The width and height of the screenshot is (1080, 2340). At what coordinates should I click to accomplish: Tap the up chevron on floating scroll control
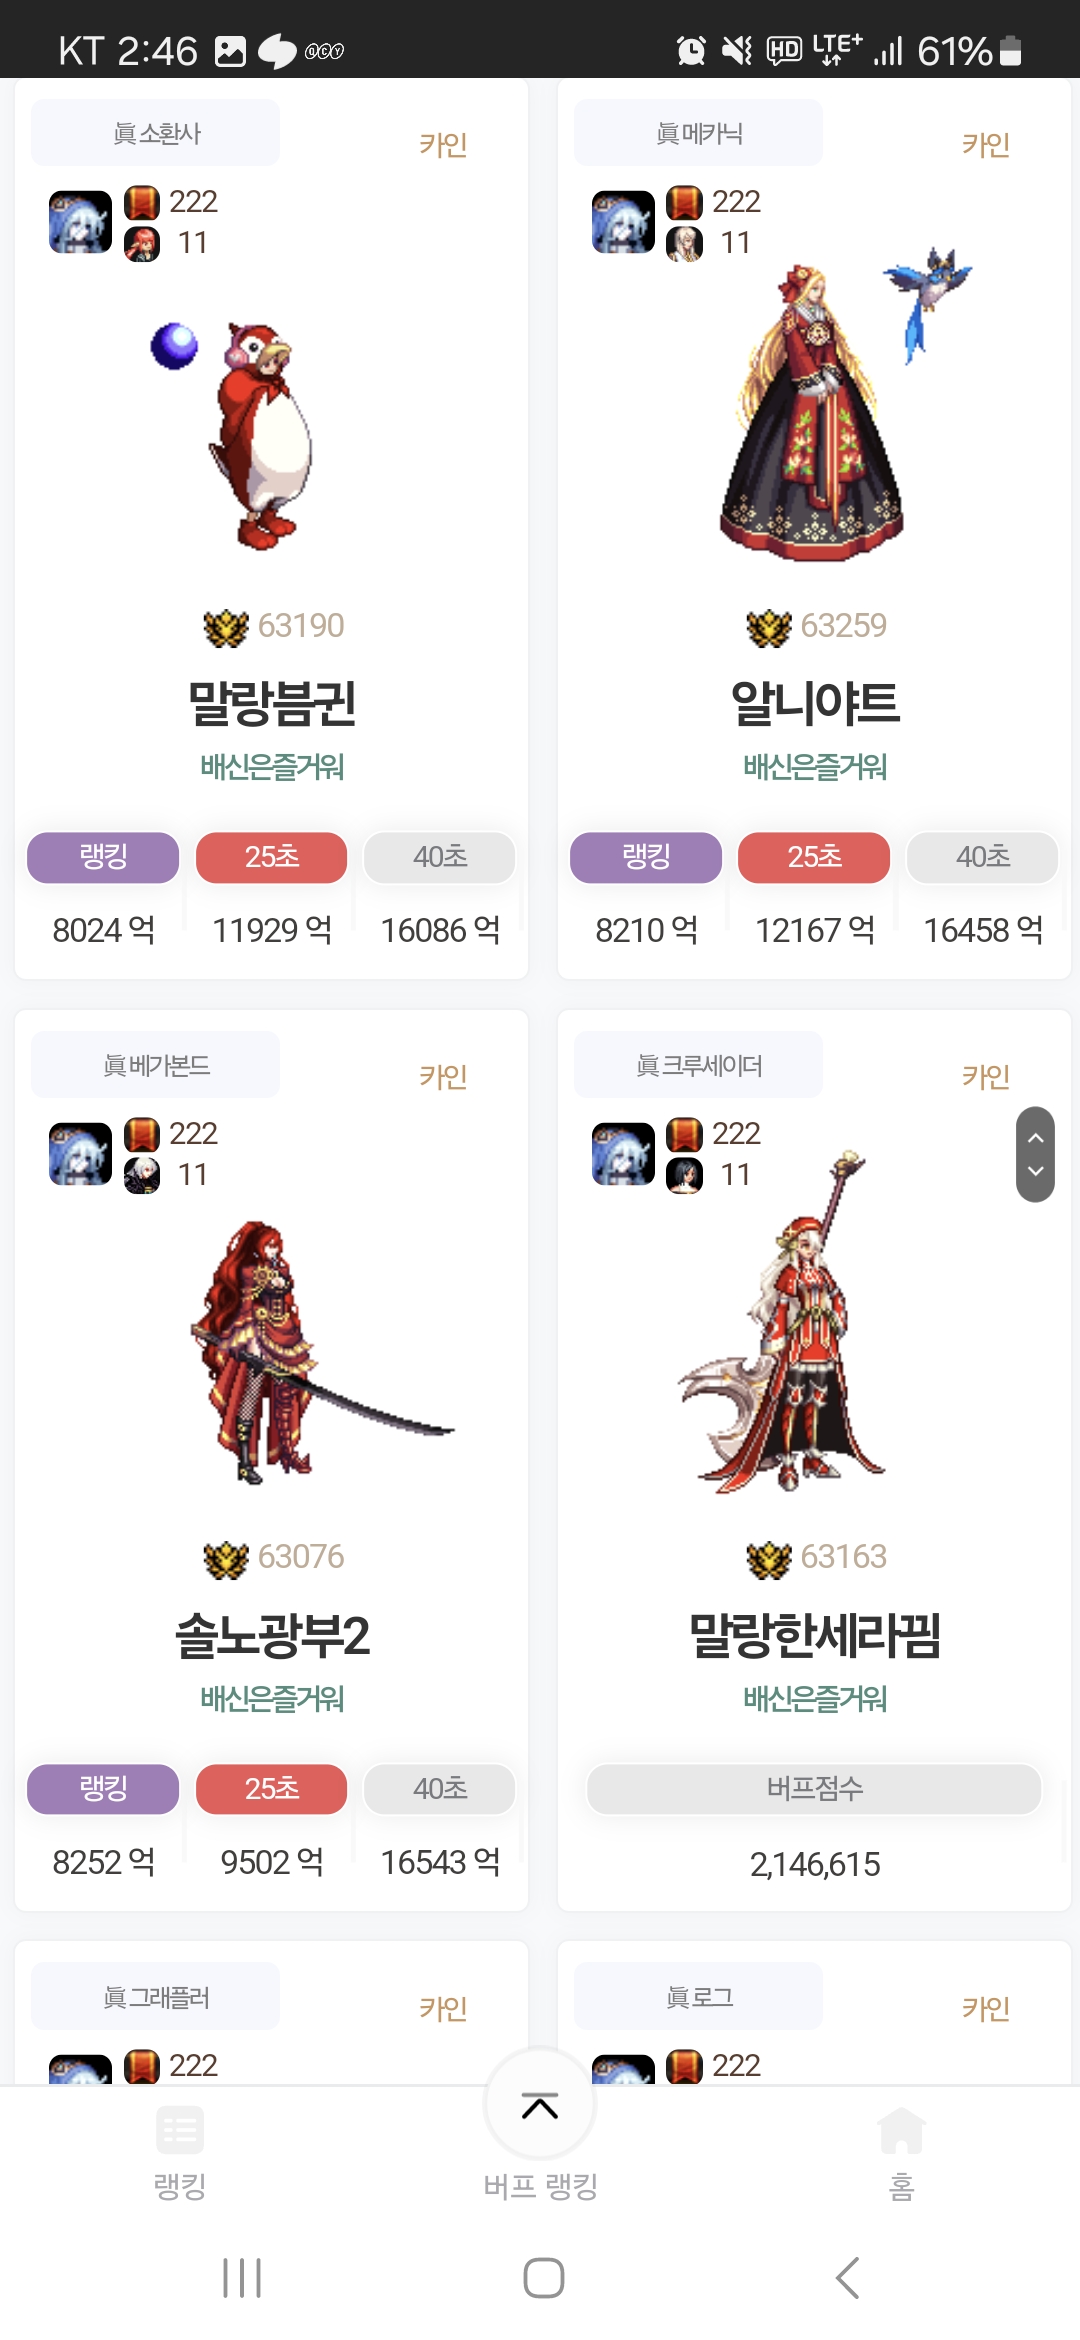pyautogui.click(x=1036, y=1137)
